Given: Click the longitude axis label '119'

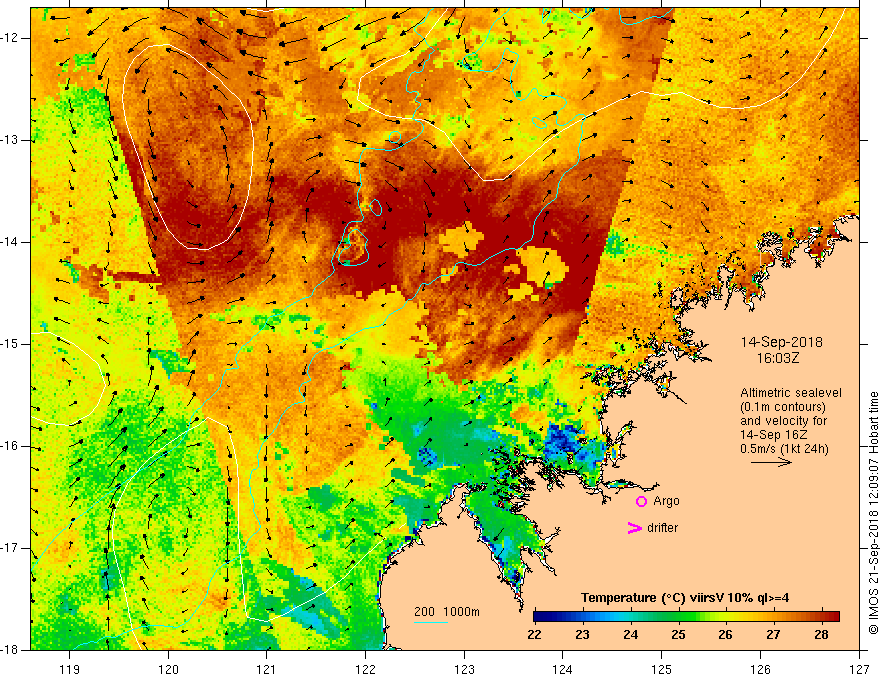Looking at the screenshot, I should pos(70,669).
